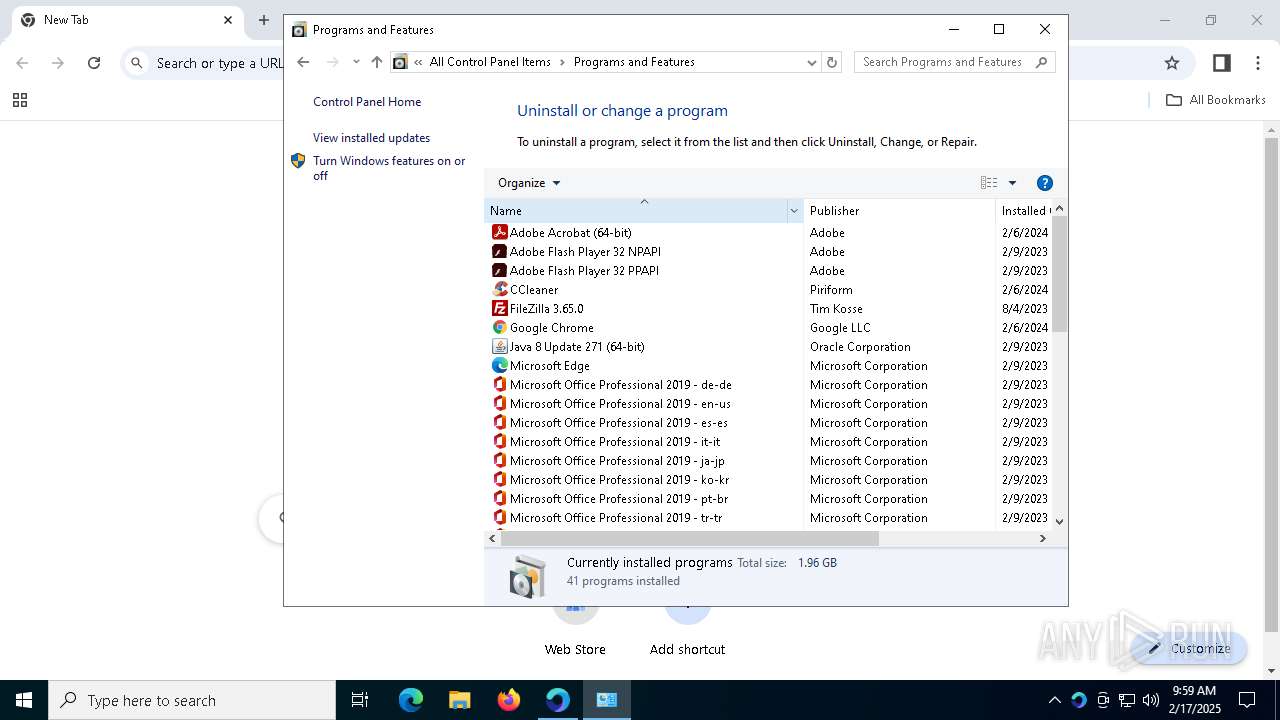Open the help question mark icon
This screenshot has height=720, width=1280.
(x=1045, y=183)
